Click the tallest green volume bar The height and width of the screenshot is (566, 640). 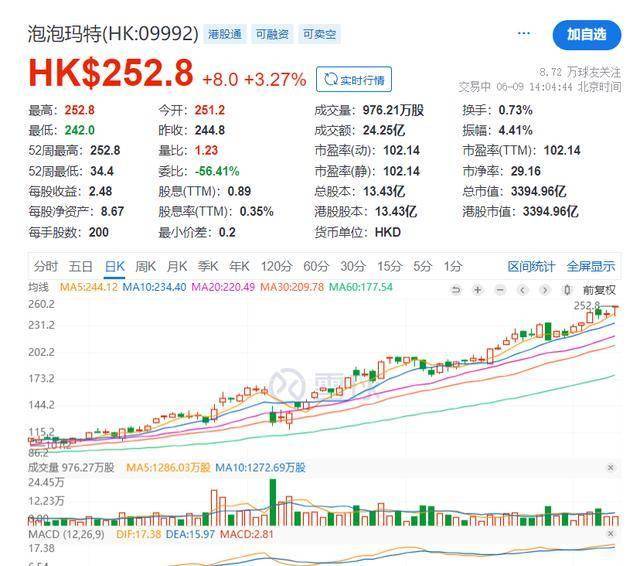(273, 502)
